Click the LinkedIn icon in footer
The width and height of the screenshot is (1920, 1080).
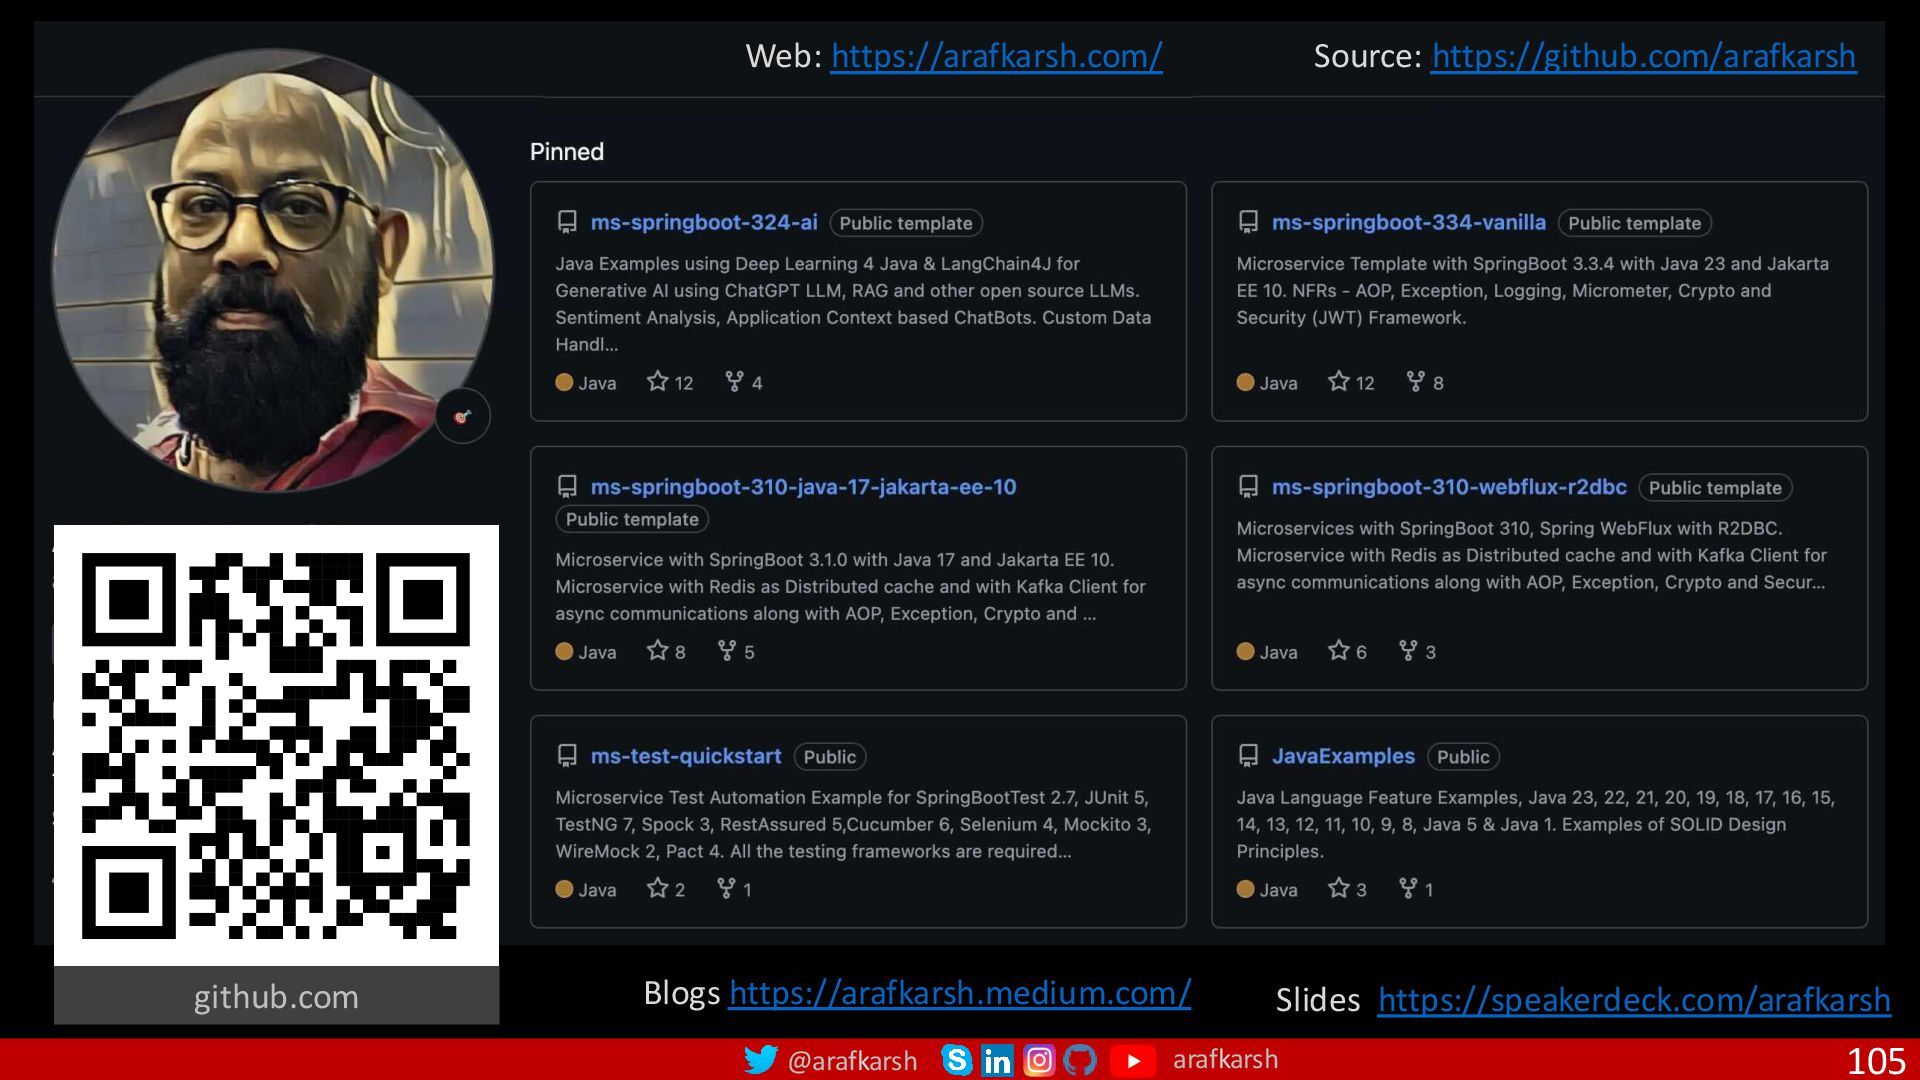point(997,1060)
